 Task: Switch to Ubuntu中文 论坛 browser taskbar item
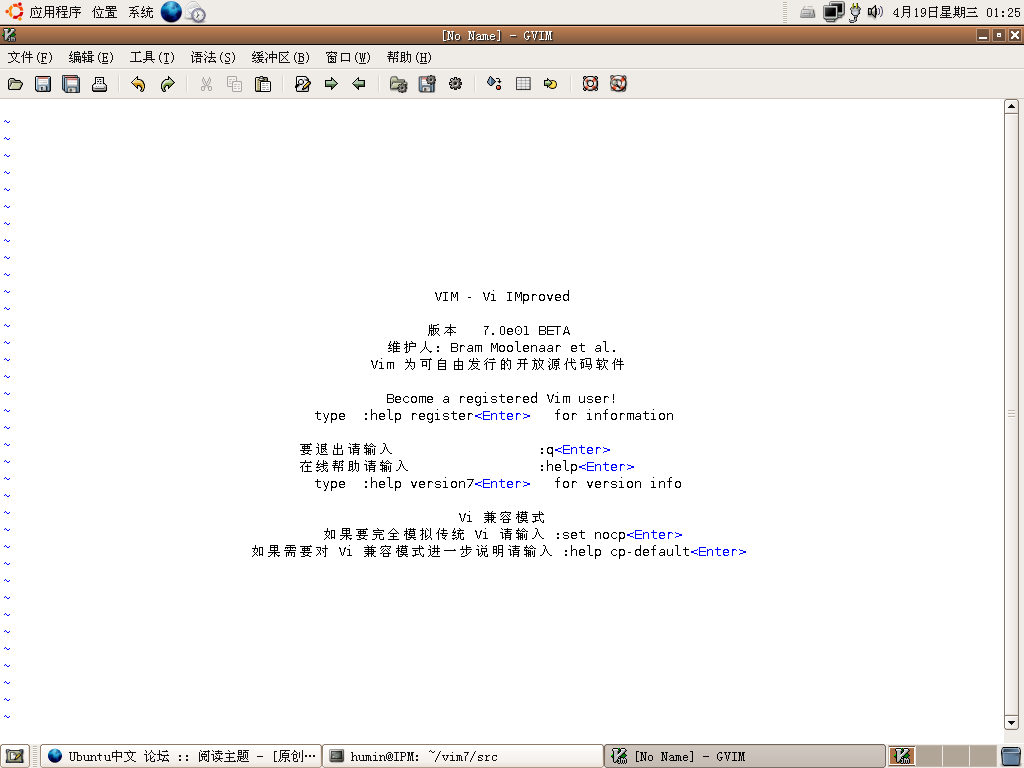click(181, 756)
